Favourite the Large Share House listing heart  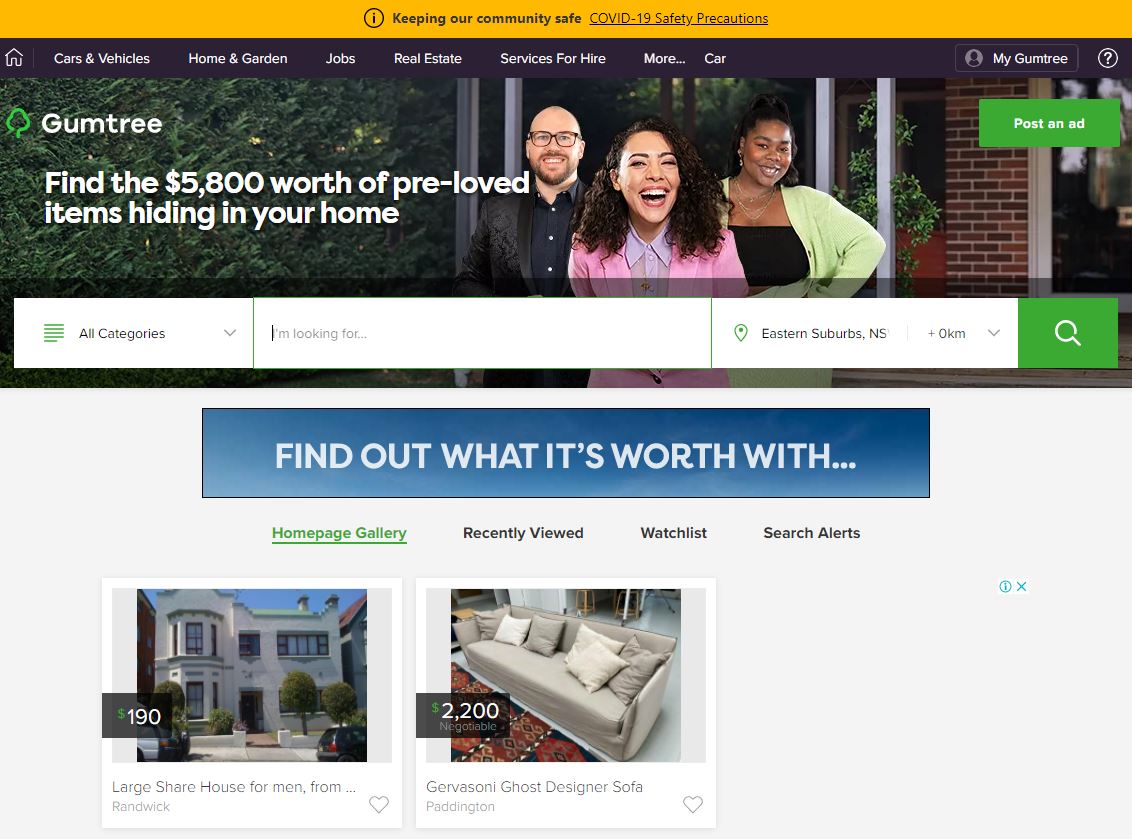379,804
